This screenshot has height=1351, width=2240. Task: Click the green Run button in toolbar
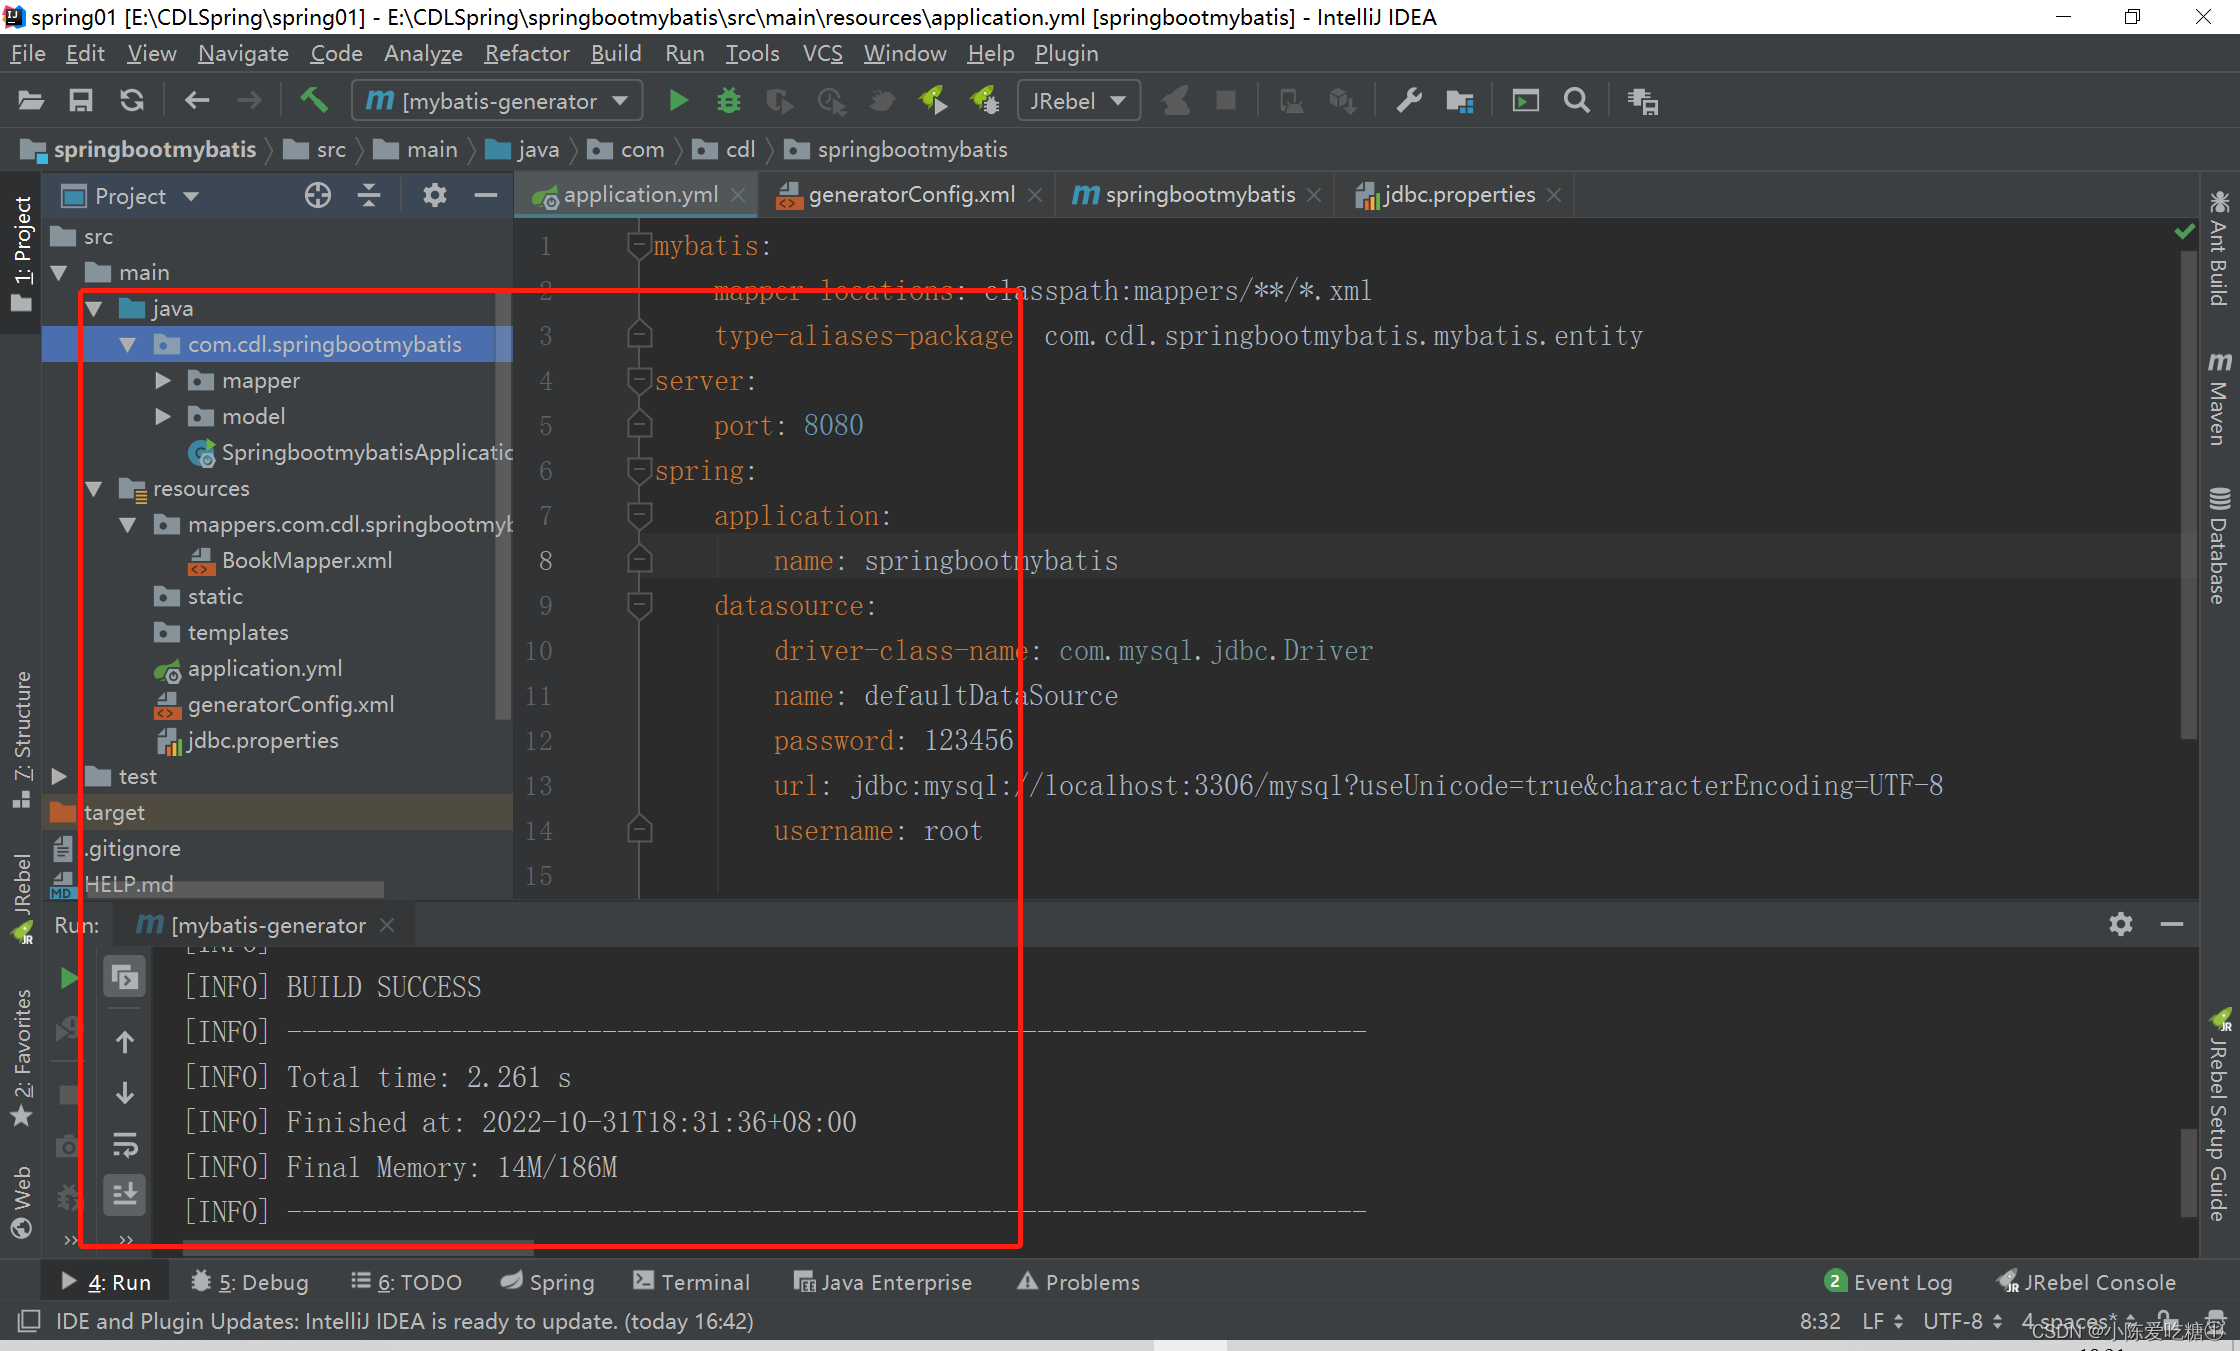[678, 100]
